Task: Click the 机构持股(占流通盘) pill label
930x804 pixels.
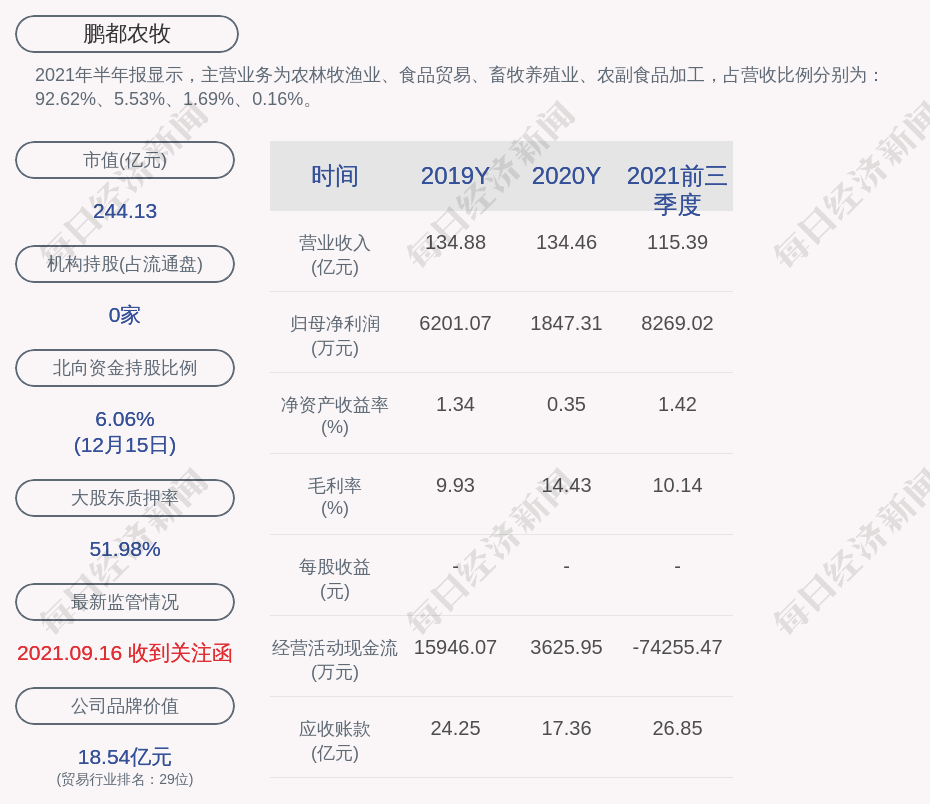Action: point(125,264)
